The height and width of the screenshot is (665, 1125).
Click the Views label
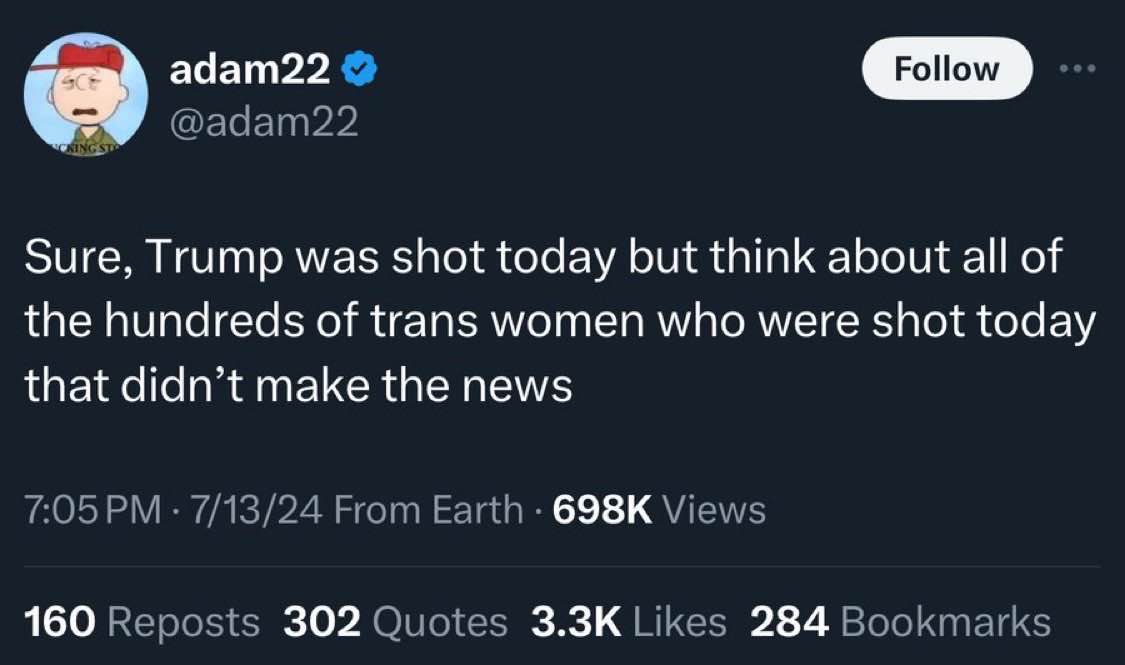pyautogui.click(x=714, y=509)
